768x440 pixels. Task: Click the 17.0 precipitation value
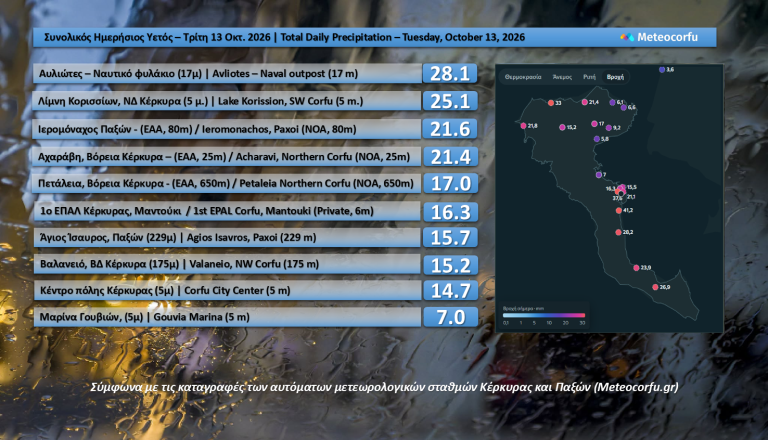click(x=451, y=183)
